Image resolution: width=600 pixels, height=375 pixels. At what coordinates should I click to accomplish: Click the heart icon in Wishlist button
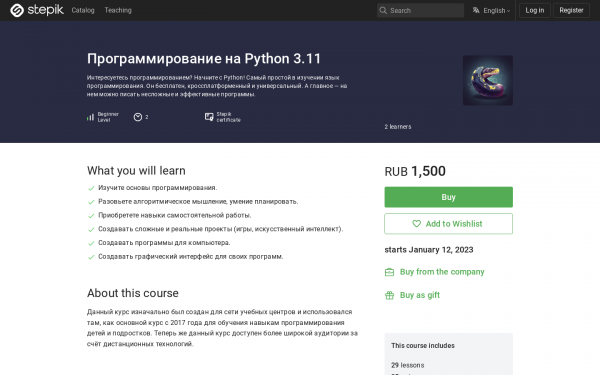coord(416,223)
